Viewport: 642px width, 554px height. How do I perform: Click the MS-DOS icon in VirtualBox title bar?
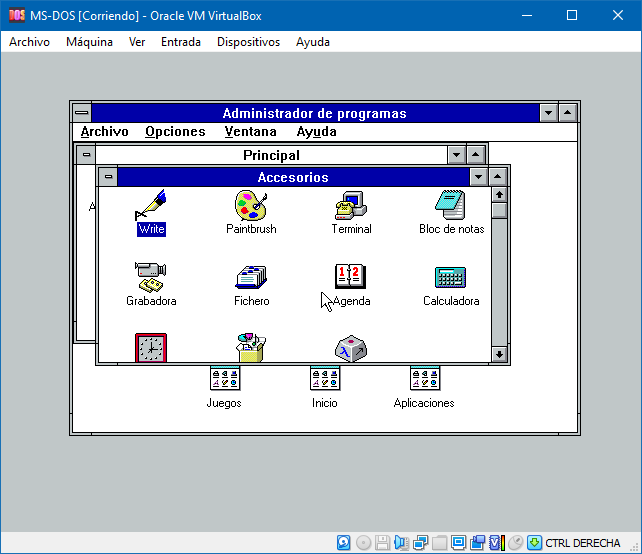click(17, 16)
